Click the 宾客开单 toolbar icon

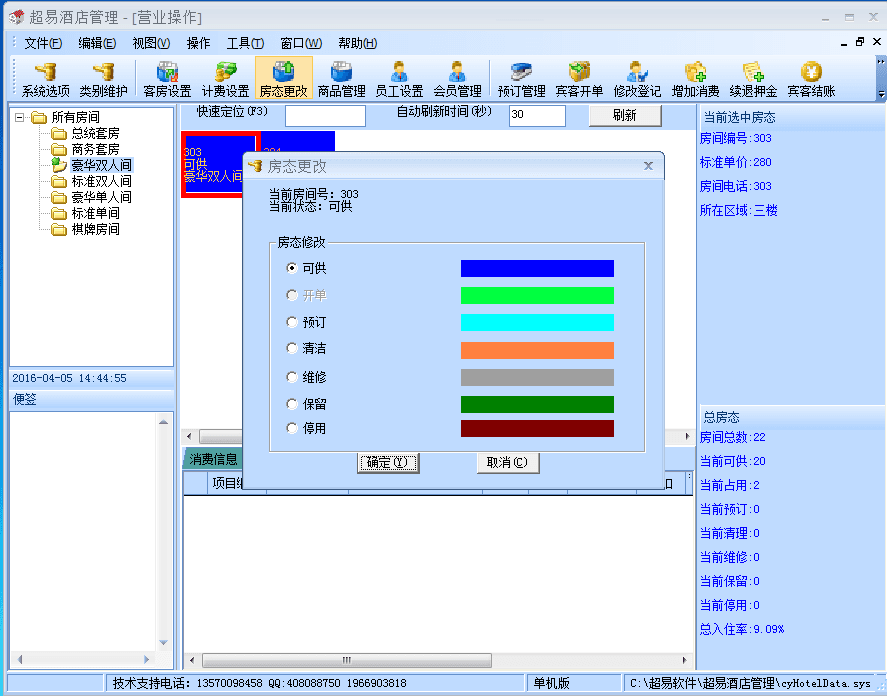[x=579, y=79]
